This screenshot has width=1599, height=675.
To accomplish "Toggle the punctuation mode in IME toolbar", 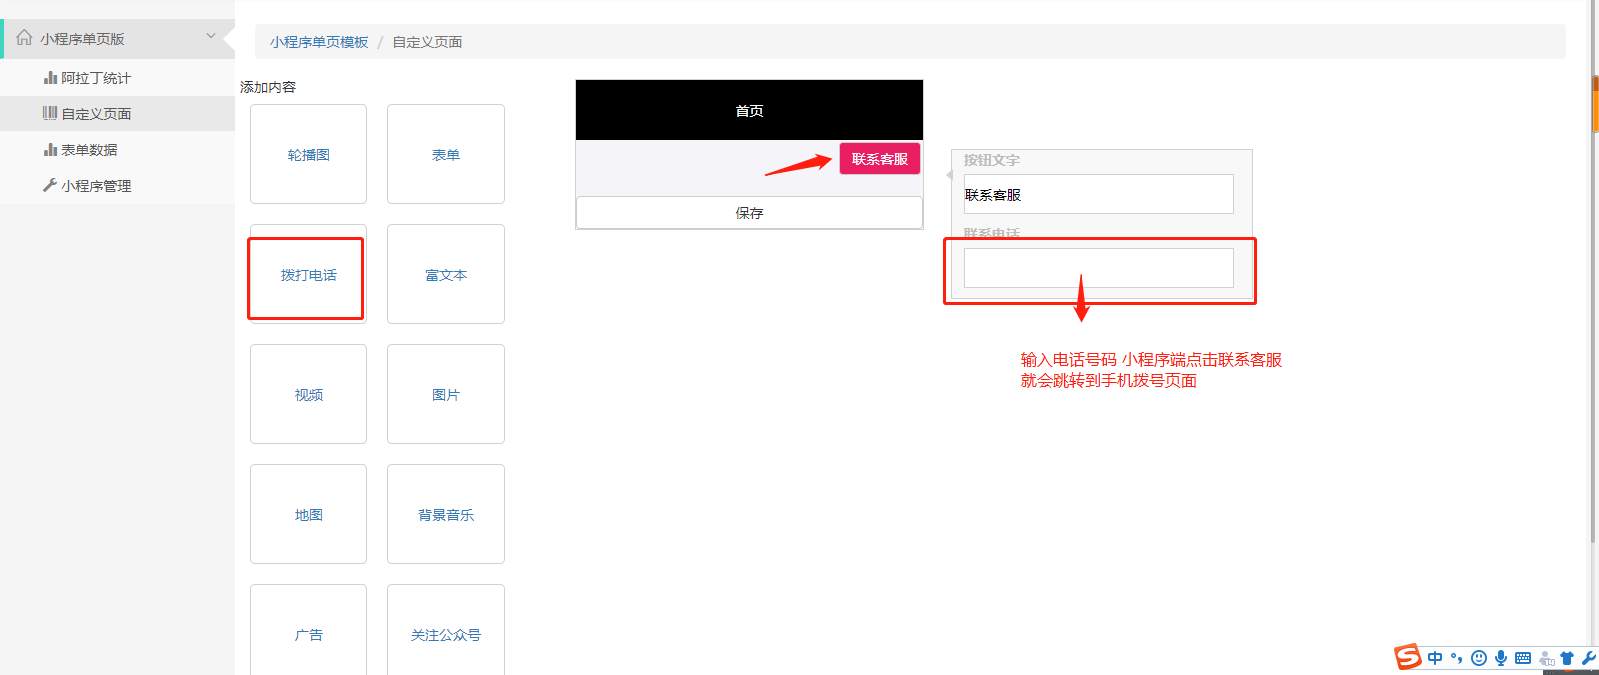I will (1457, 658).
